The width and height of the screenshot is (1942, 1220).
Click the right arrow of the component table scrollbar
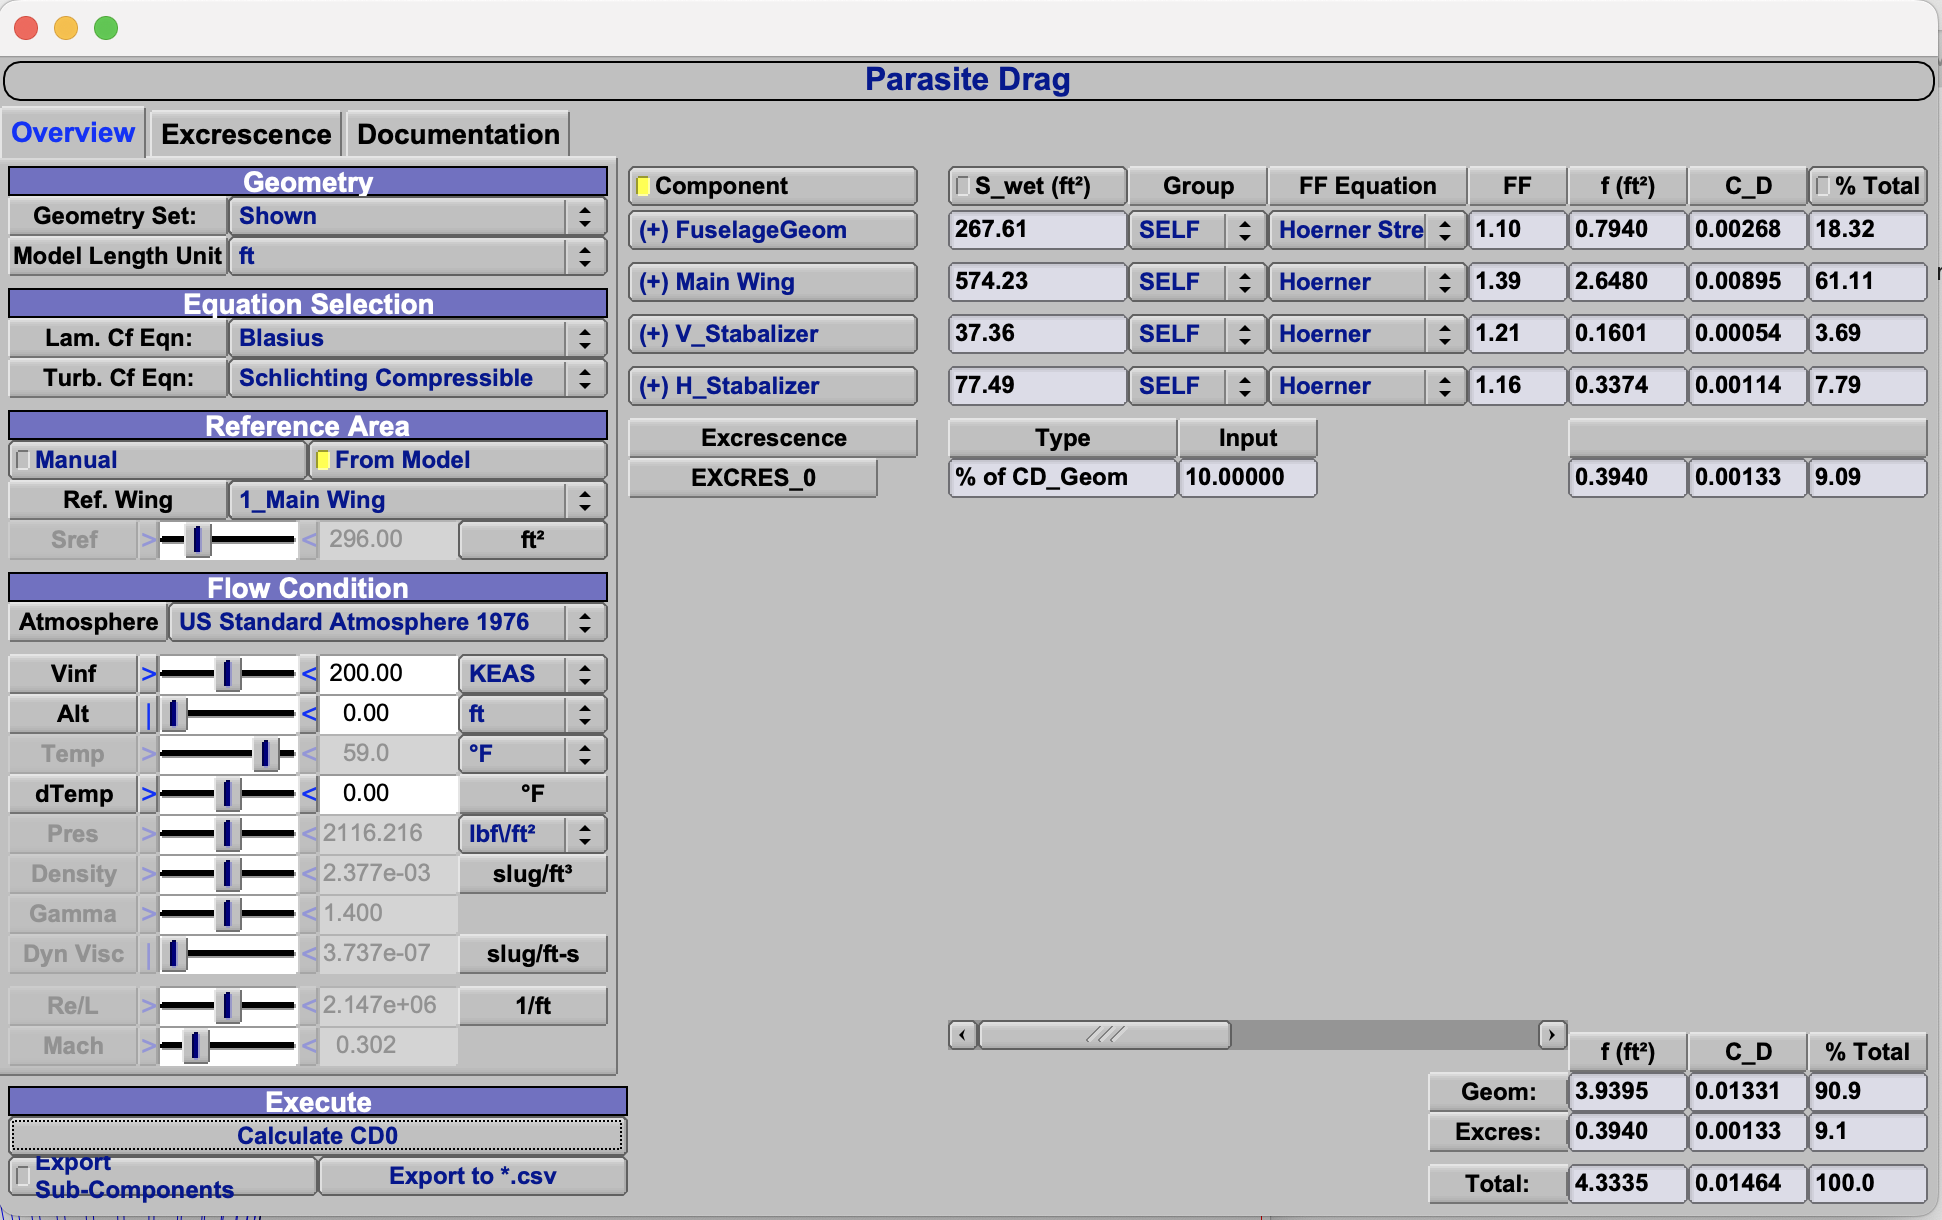coord(1551,1035)
